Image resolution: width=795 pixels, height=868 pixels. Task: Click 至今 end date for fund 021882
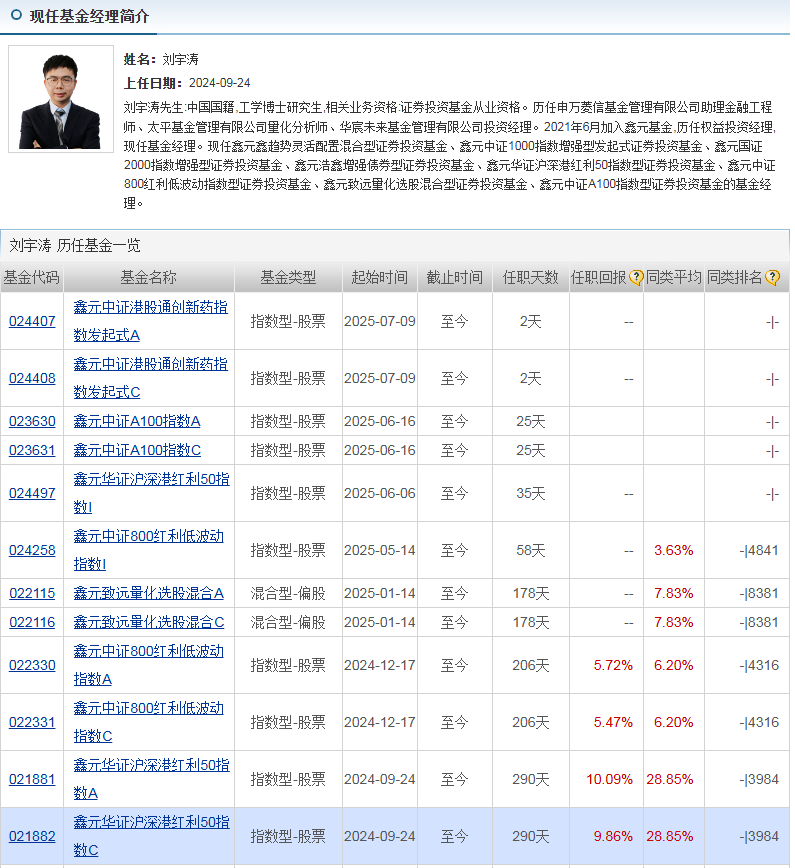pyautogui.click(x=455, y=836)
